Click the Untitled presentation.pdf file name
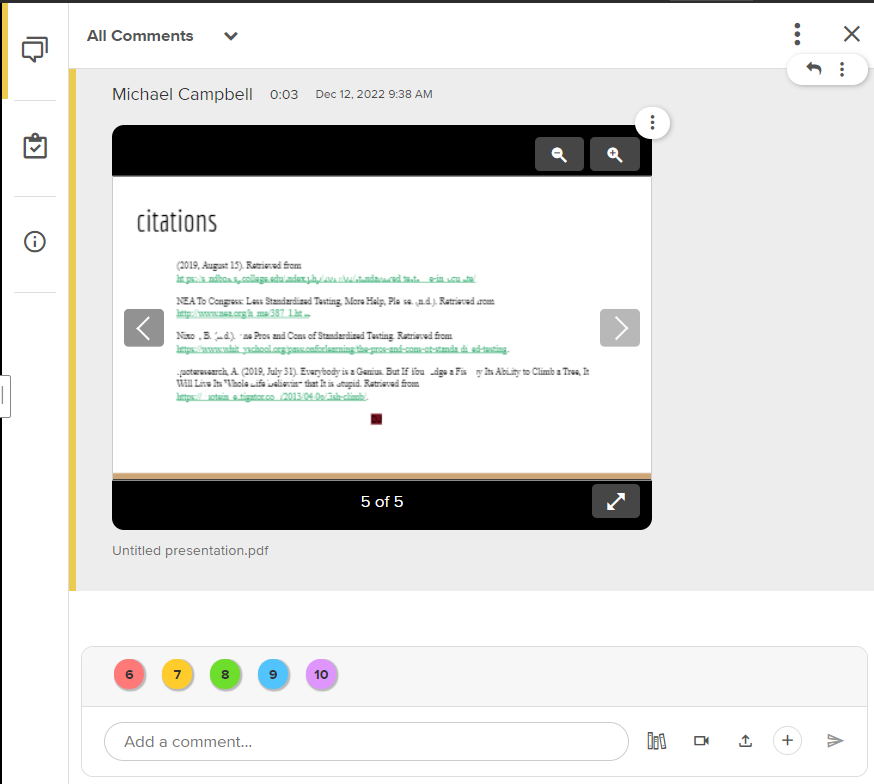Screen dimensions: 874x784 tap(190, 551)
